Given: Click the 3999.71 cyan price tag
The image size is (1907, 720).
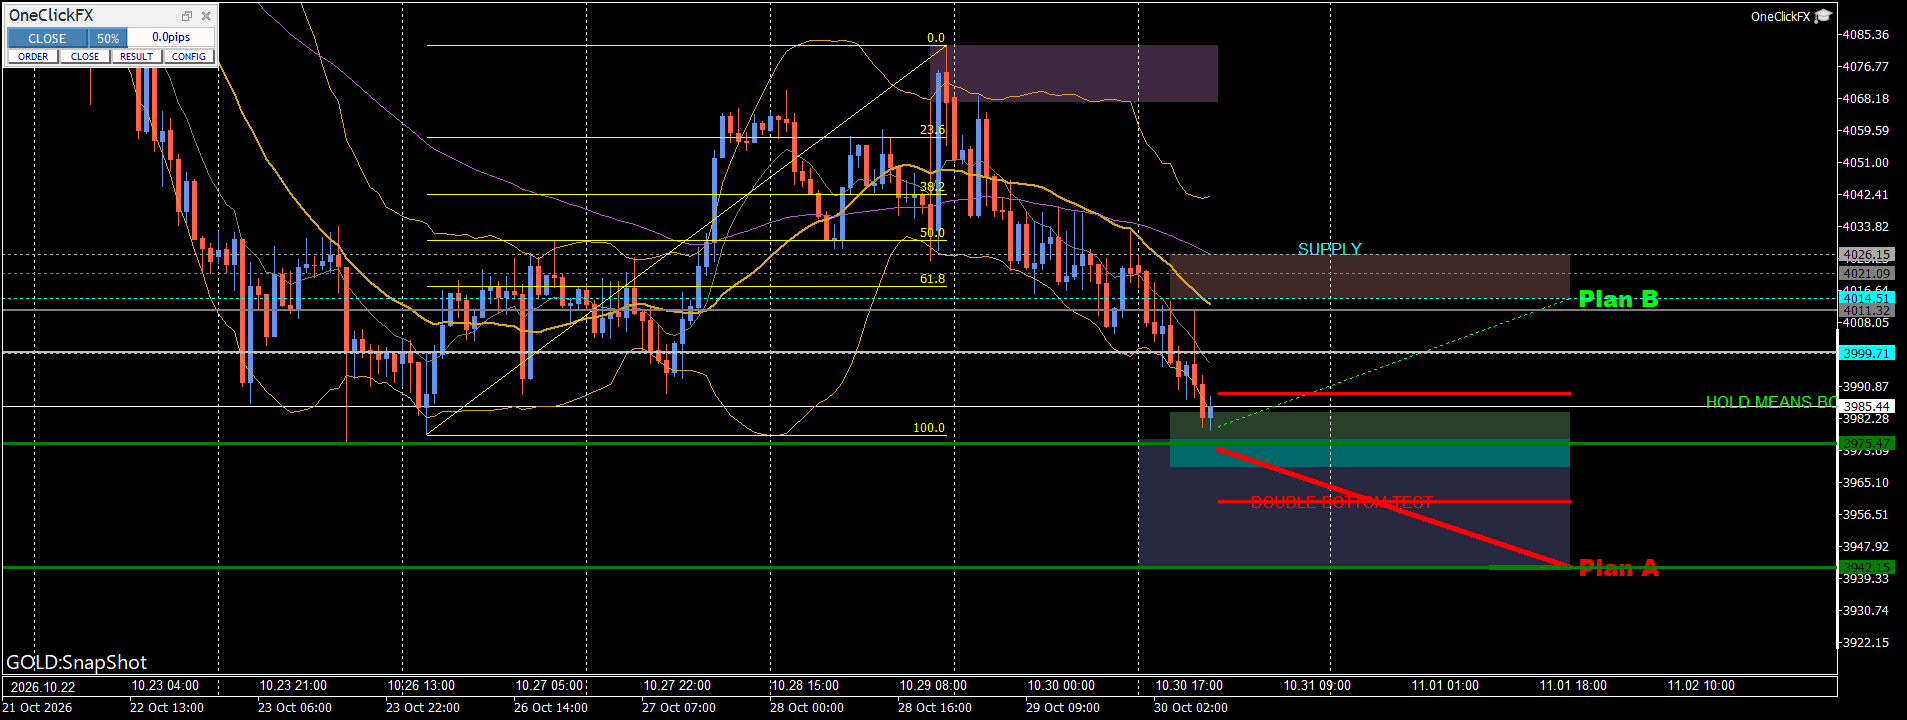Looking at the screenshot, I should pyautogui.click(x=1866, y=353).
